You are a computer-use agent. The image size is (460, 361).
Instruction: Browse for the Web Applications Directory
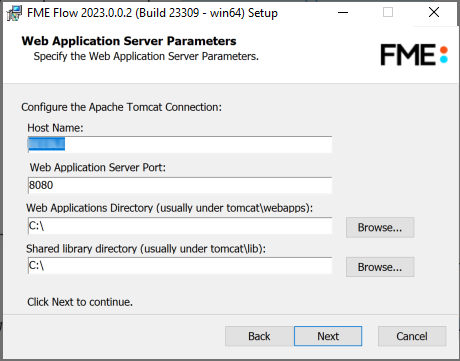coord(380,227)
